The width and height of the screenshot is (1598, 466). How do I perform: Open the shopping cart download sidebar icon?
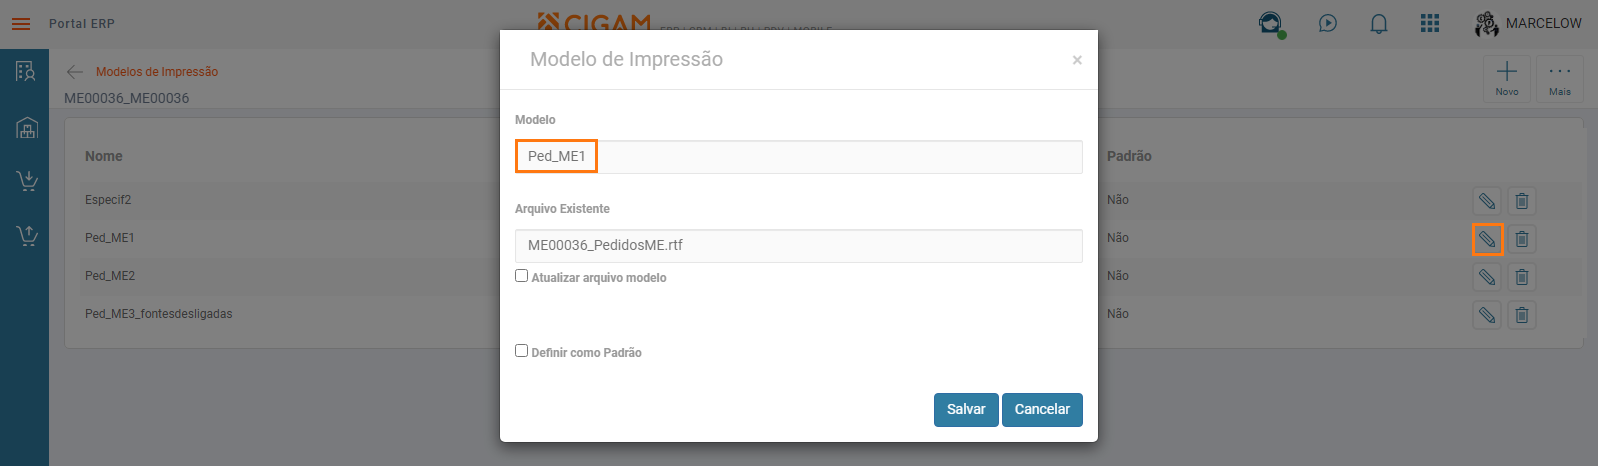tap(27, 181)
